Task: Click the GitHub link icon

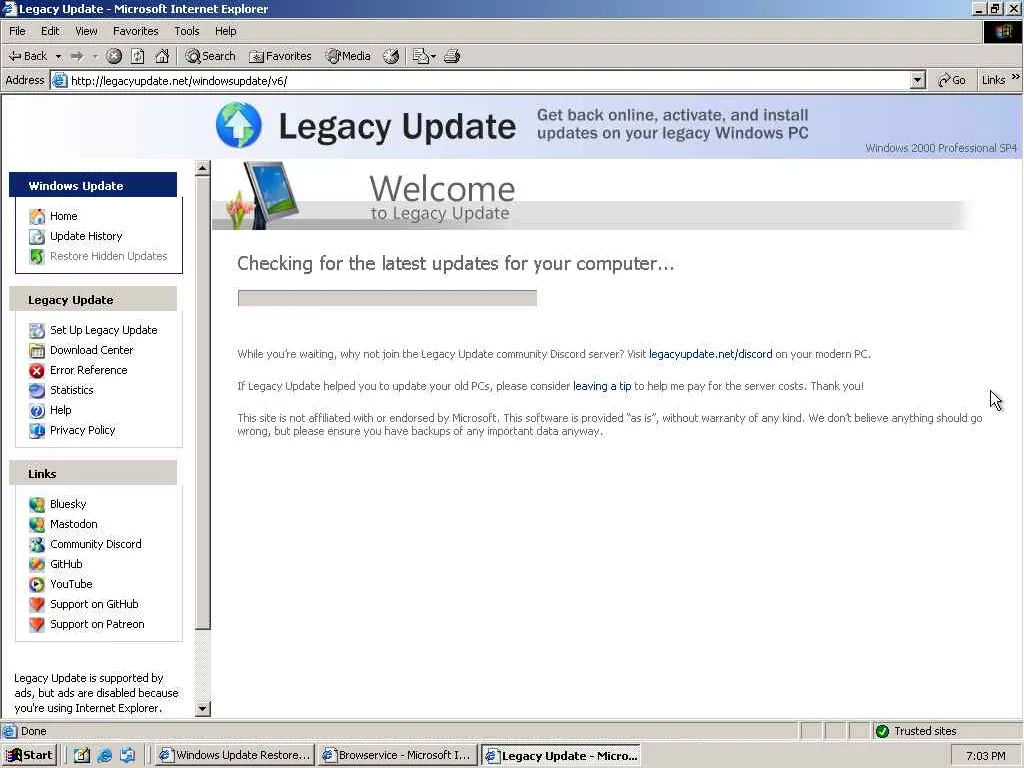Action: click(x=37, y=565)
